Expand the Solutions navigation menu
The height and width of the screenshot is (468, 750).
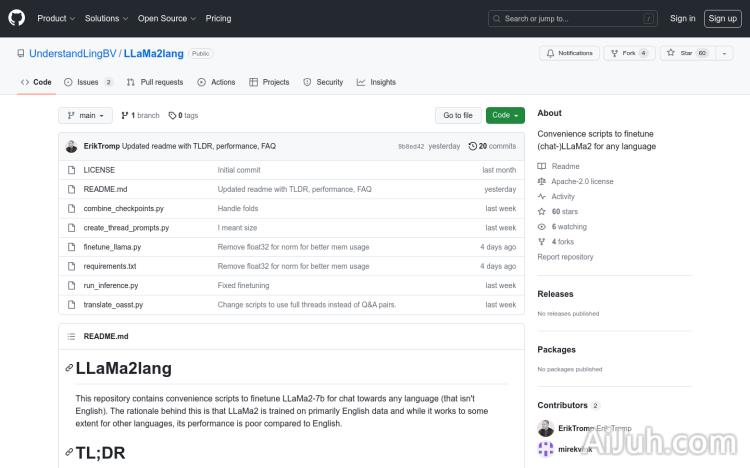coord(105,18)
